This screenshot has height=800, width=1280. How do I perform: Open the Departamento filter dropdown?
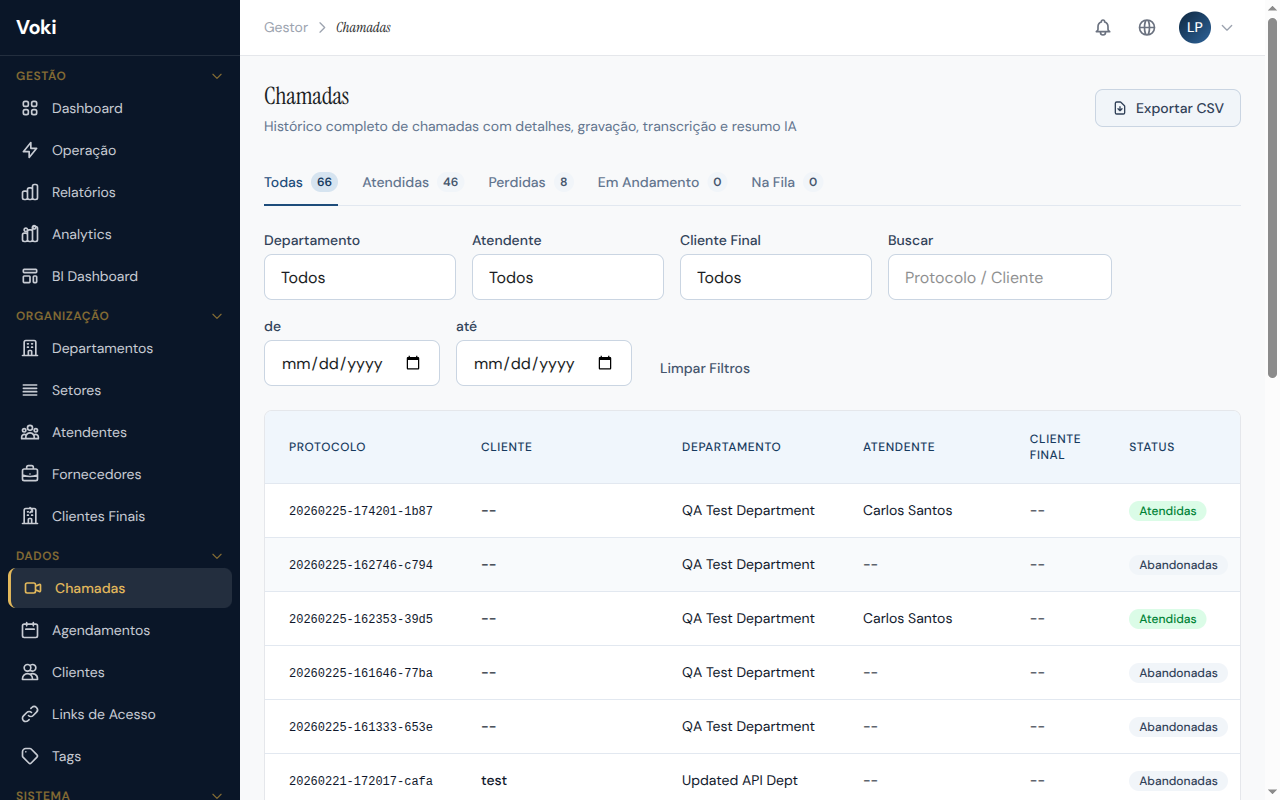pyautogui.click(x=360, y=277)
